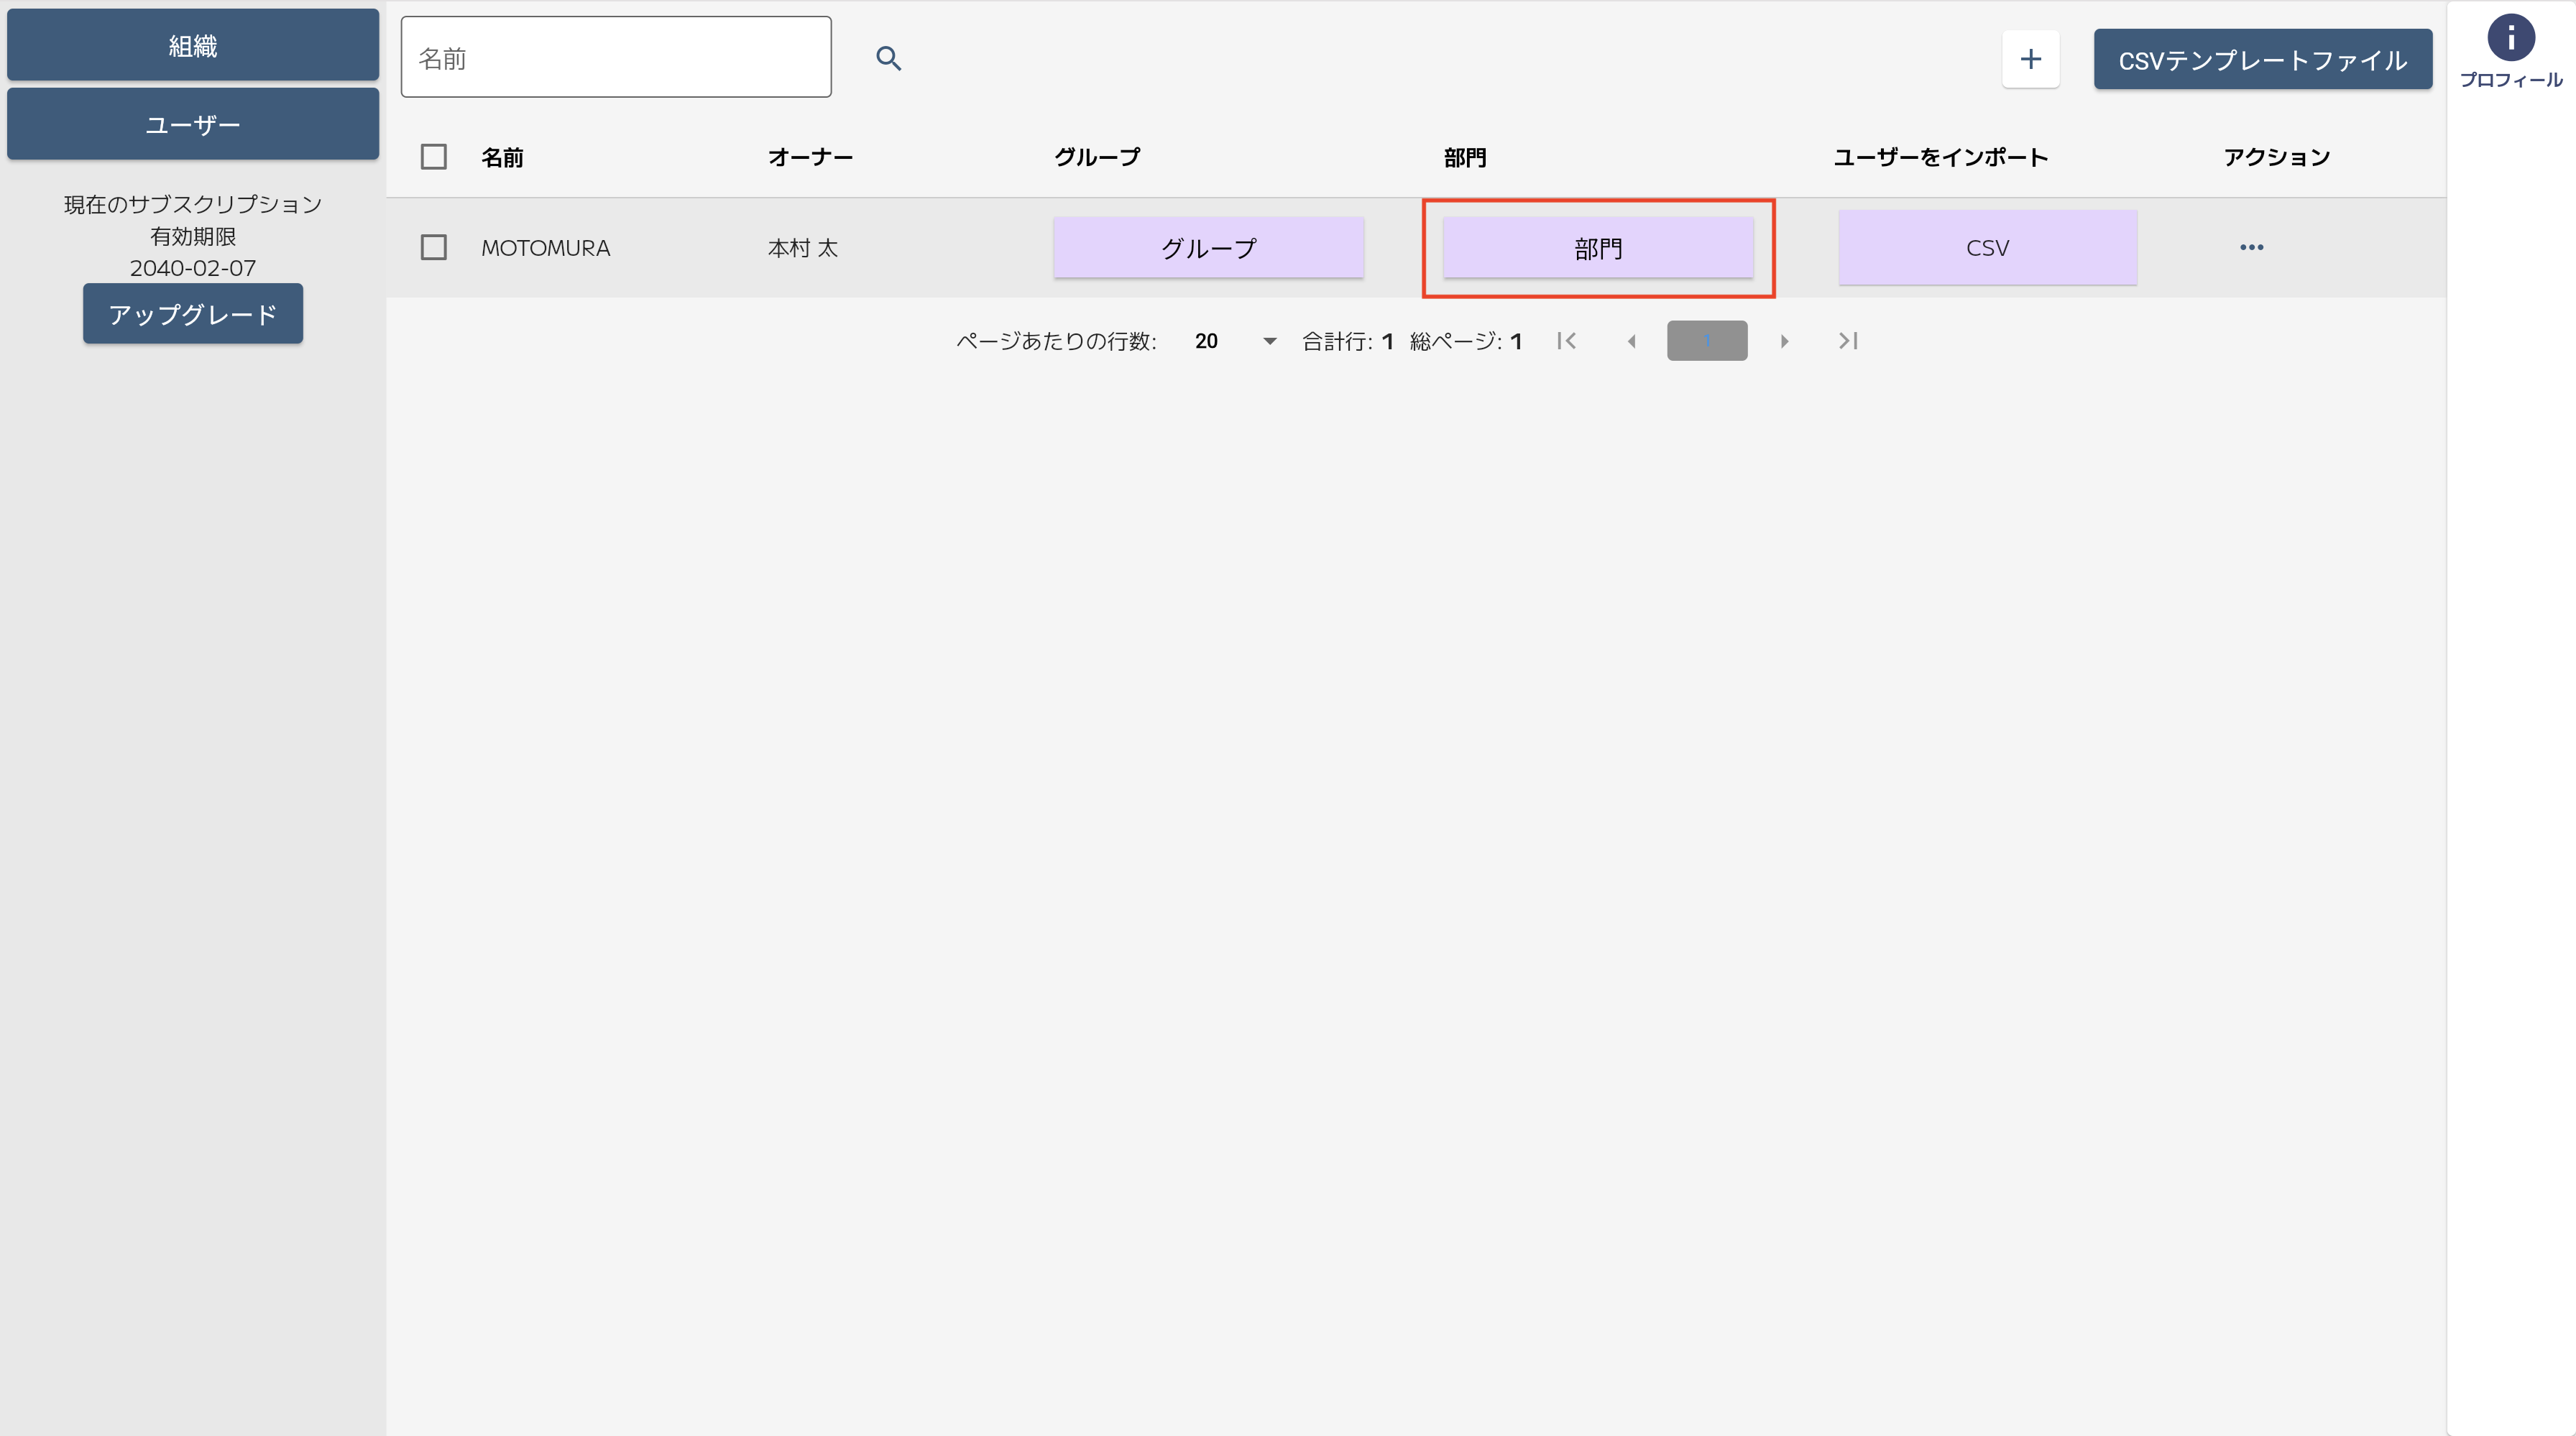Jump to last page arrow
Viewport: 2576px width, 1436px height.
tap(1848, 341)
